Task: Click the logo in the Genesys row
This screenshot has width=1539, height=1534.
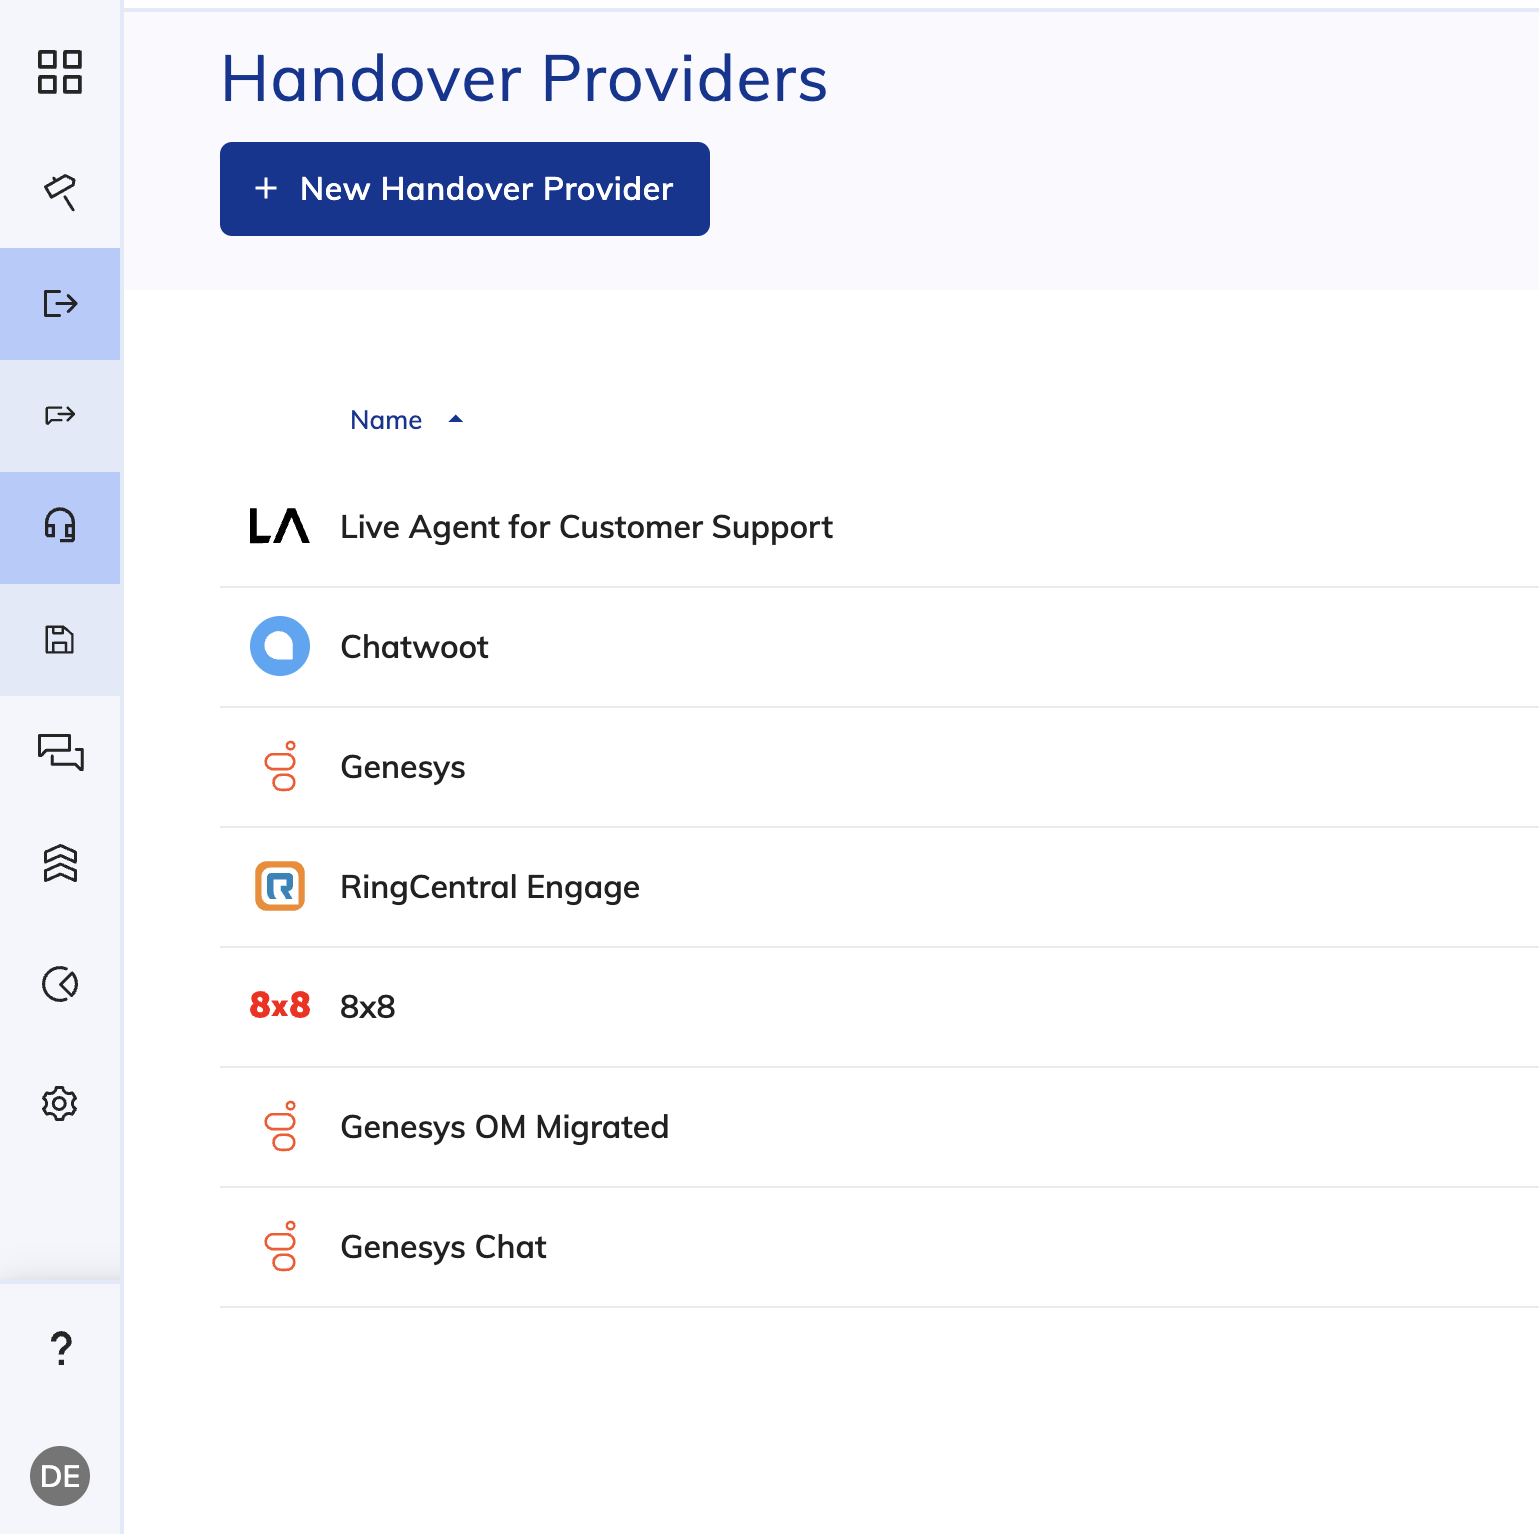Action: (x=281, y=766)
